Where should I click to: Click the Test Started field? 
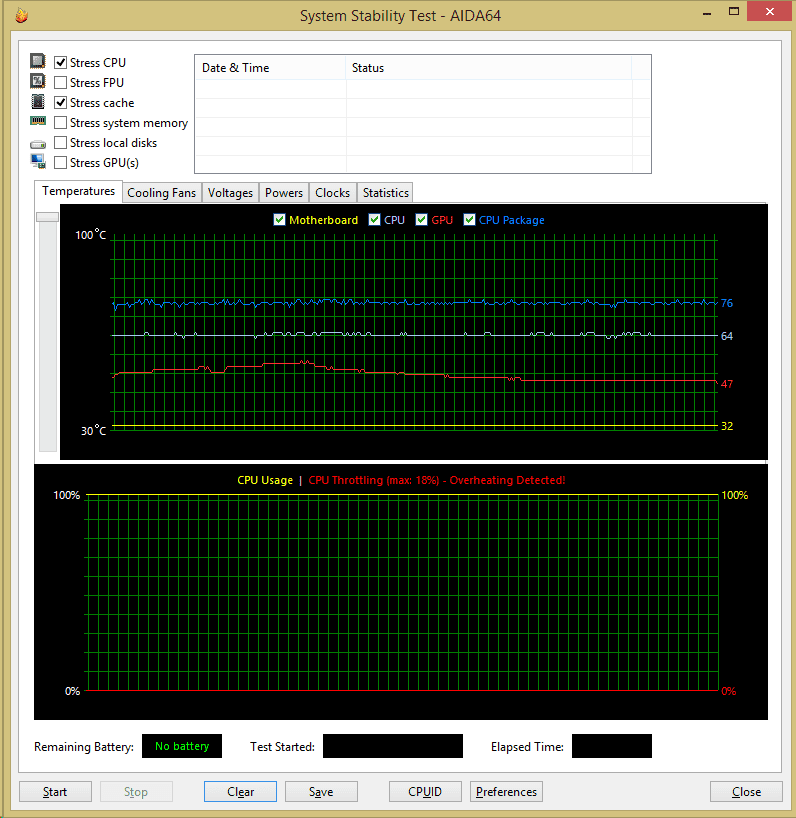(393, 746)
